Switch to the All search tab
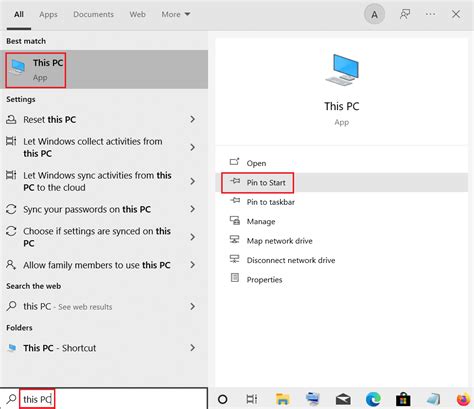Image resolution: width=474 pixels, height=409 pixels. [x=19, y=14]
